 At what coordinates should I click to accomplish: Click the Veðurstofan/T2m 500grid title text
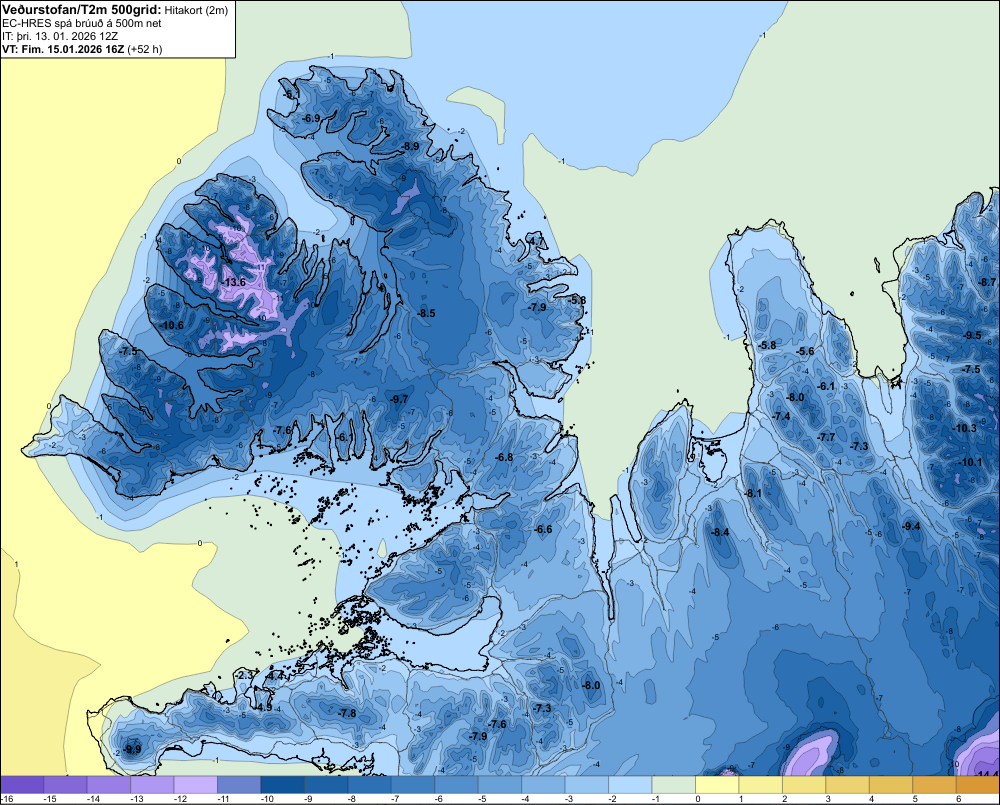pos(82,10)
